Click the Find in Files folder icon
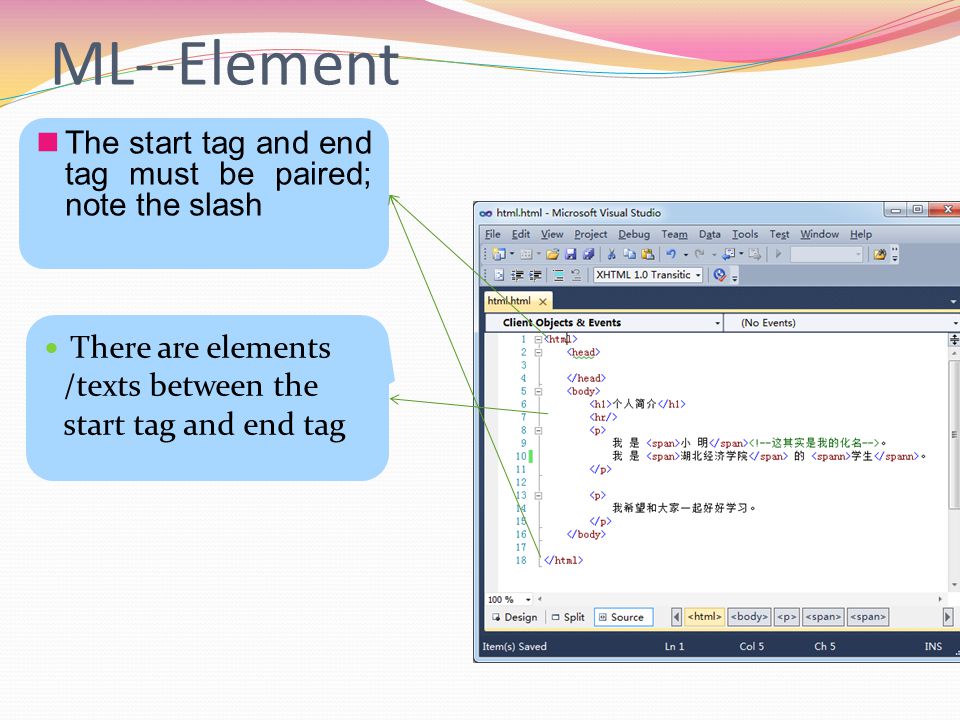This screenshot has width=960, height=720. pos(879,254)
